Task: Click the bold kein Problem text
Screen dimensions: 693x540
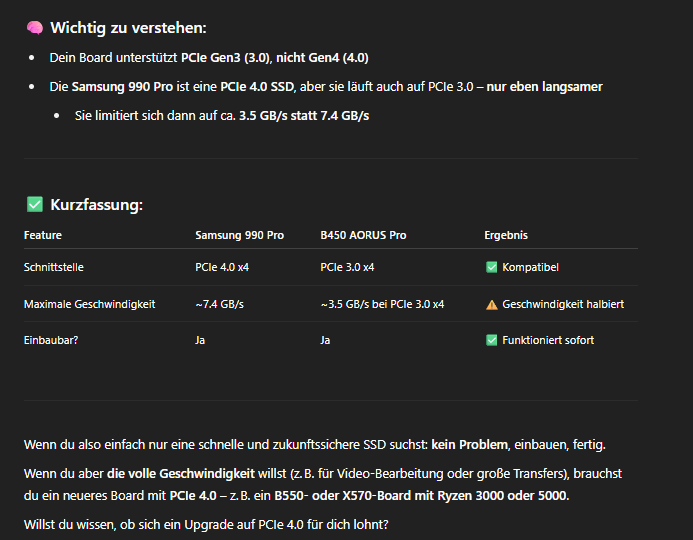Action: [x=469, y=445]
